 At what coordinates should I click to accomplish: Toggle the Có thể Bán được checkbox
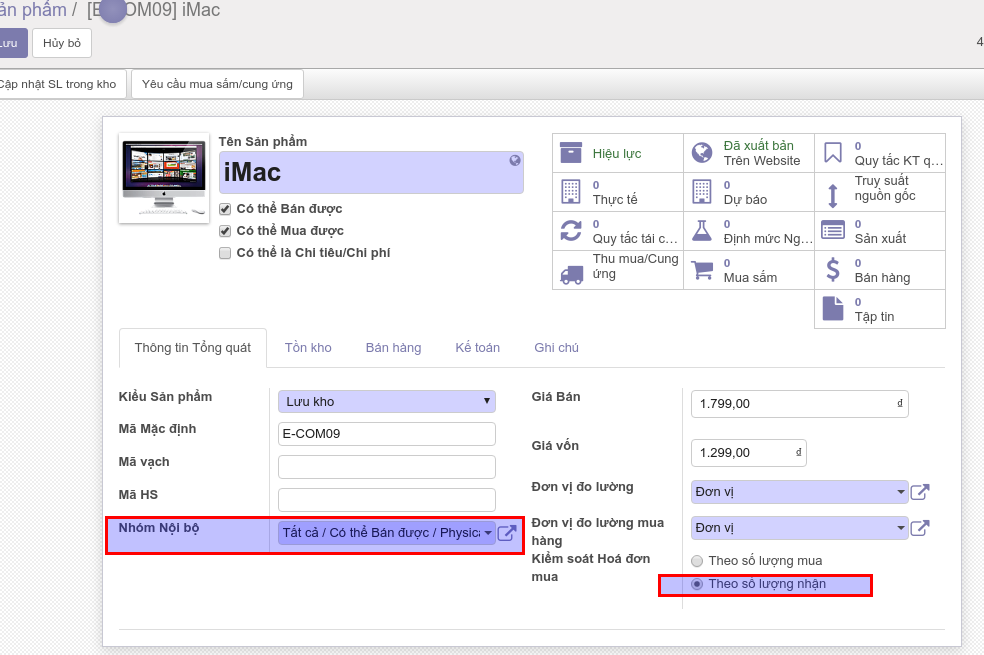click(x=225, y=209)
